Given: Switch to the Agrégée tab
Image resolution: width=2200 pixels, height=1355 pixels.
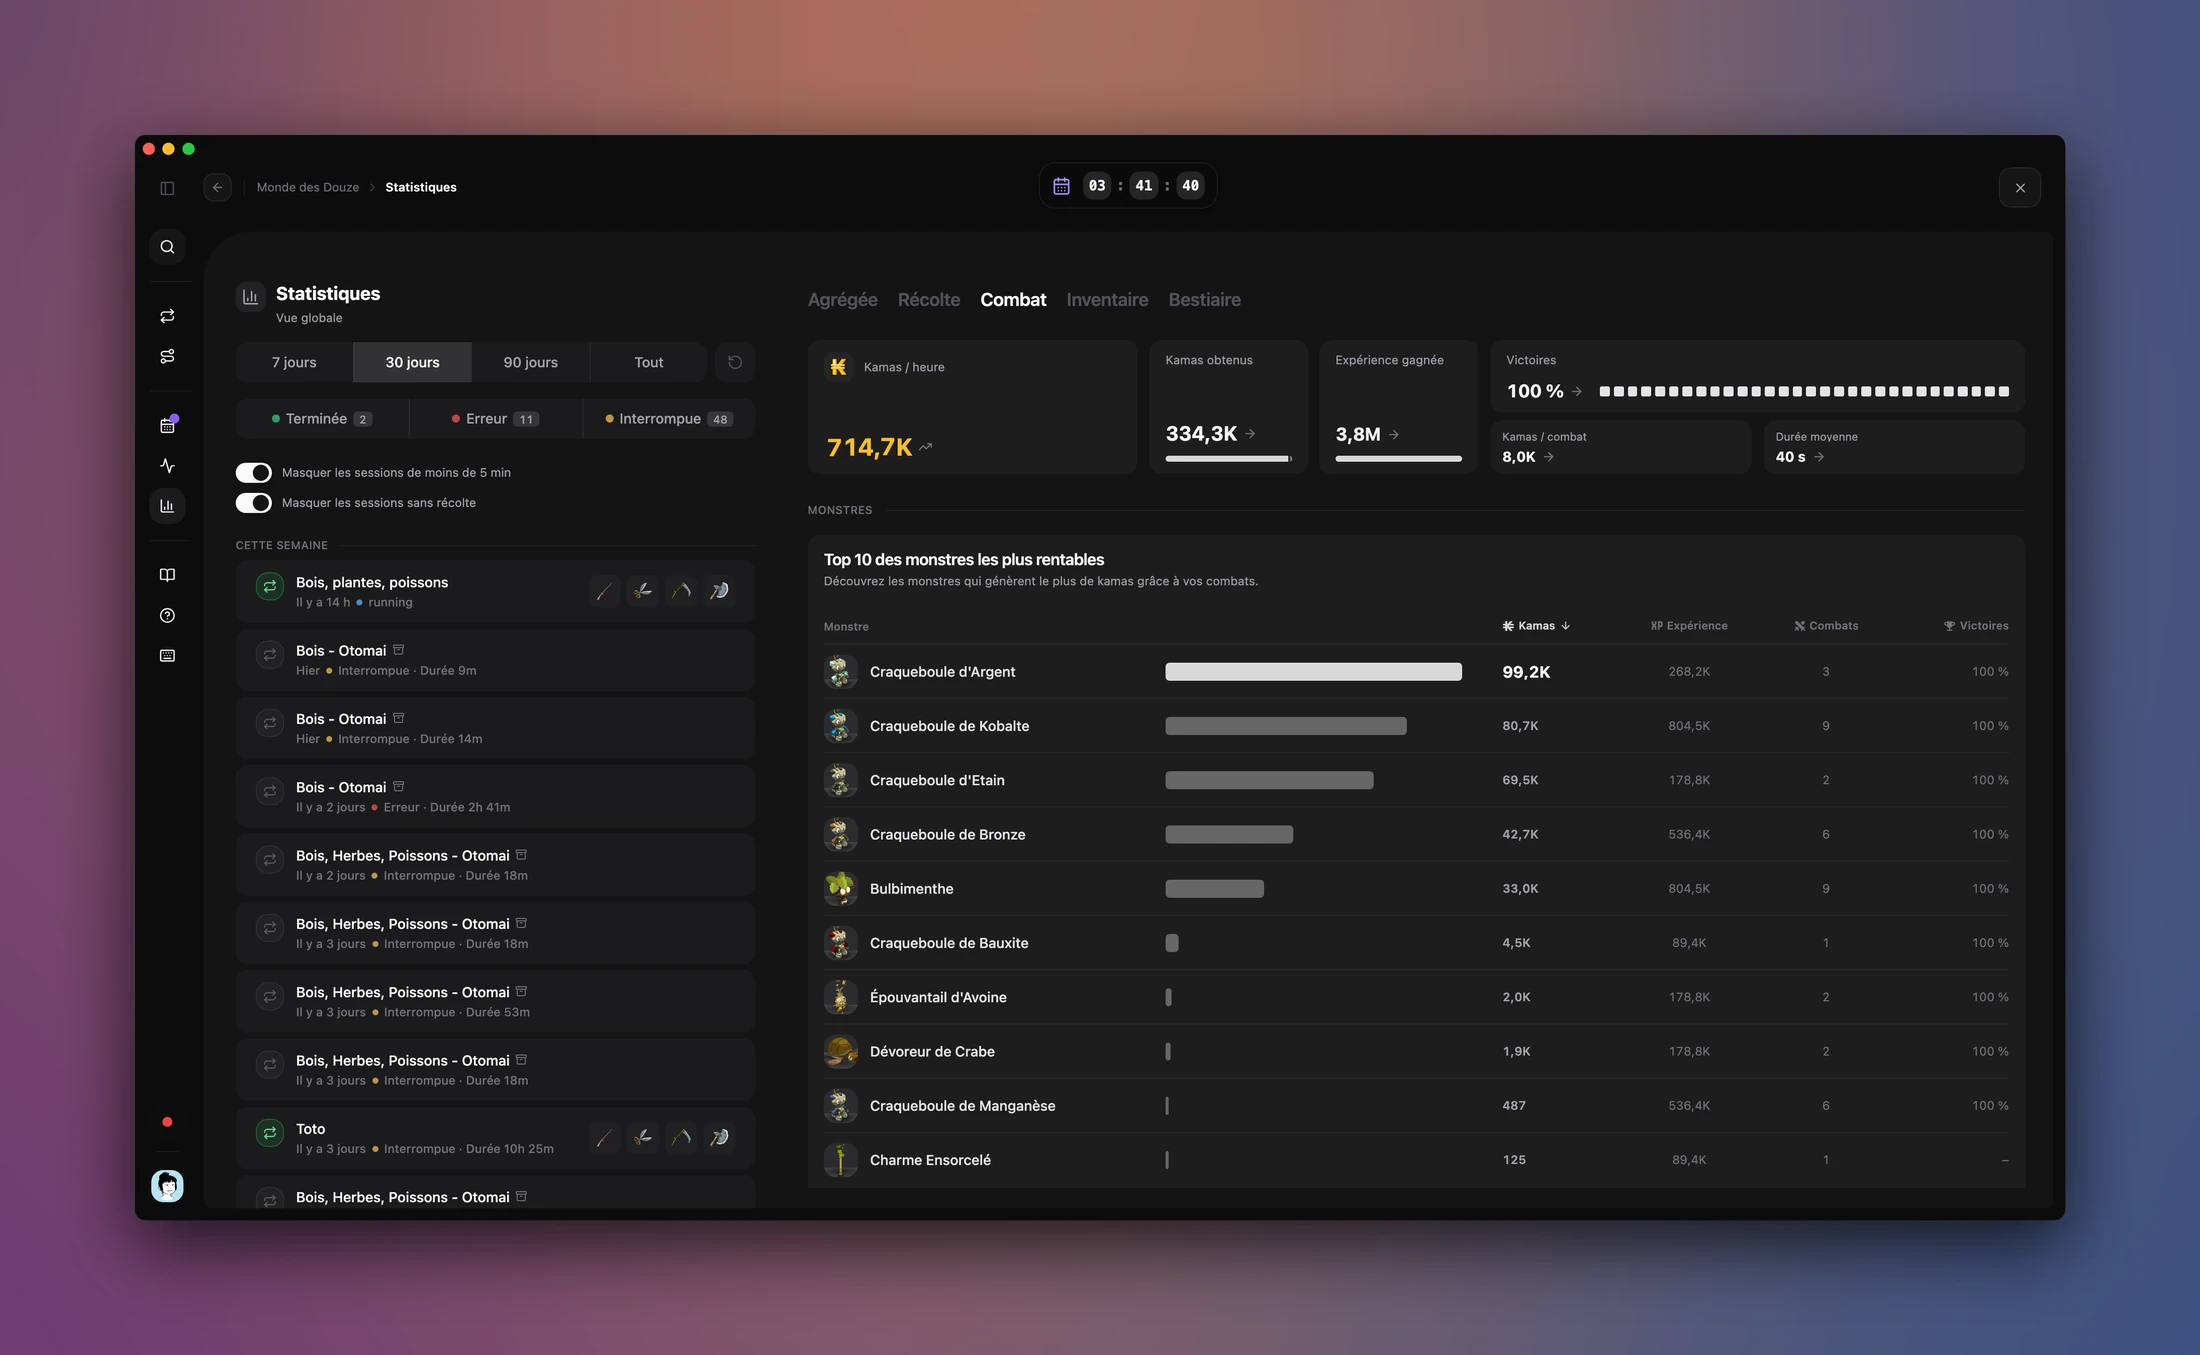Looking at the screenshot, I should click(842, 300).
